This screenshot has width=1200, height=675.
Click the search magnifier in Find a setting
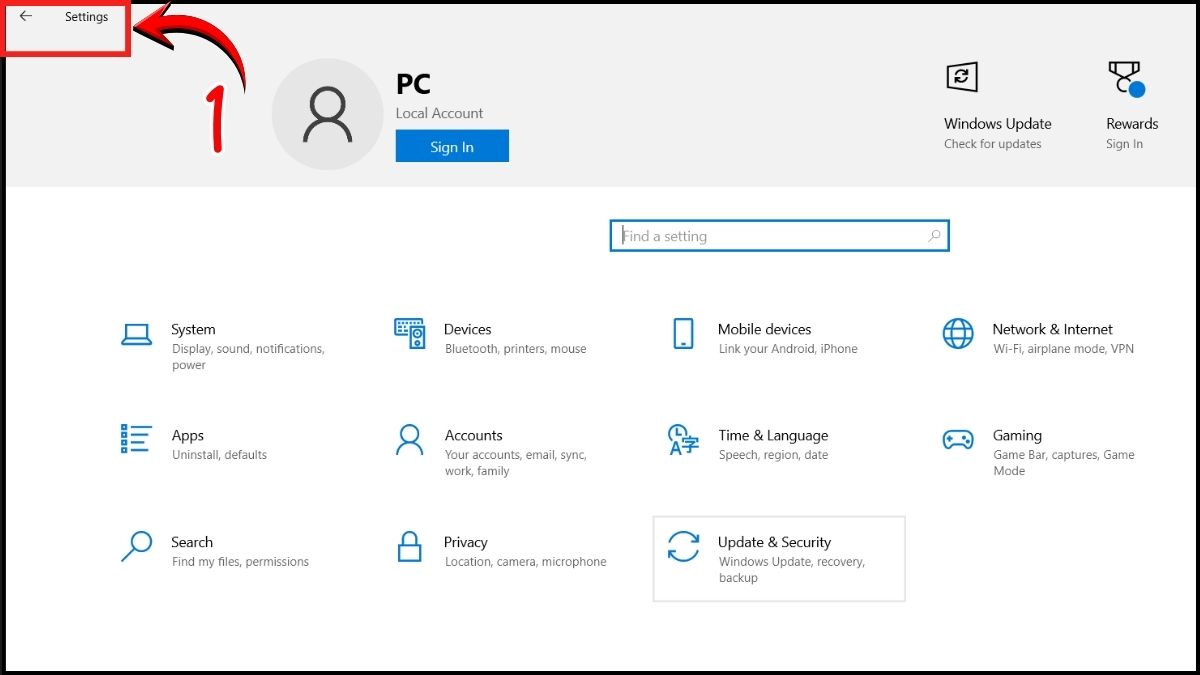tap(934, 236)
